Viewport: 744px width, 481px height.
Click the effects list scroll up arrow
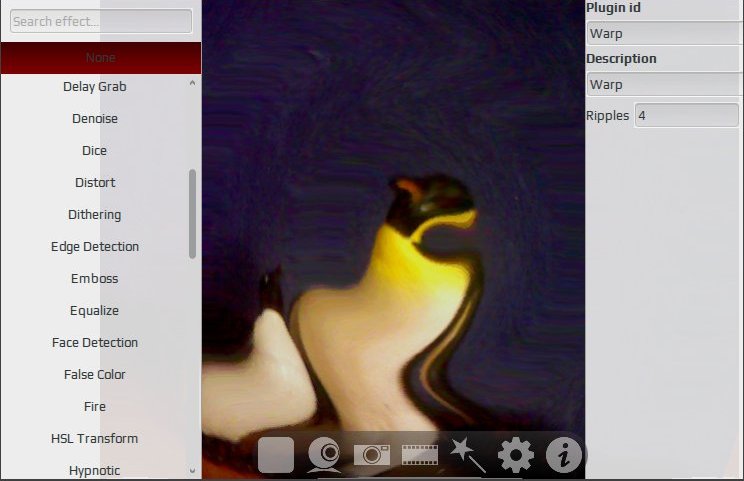pos(192,83)
